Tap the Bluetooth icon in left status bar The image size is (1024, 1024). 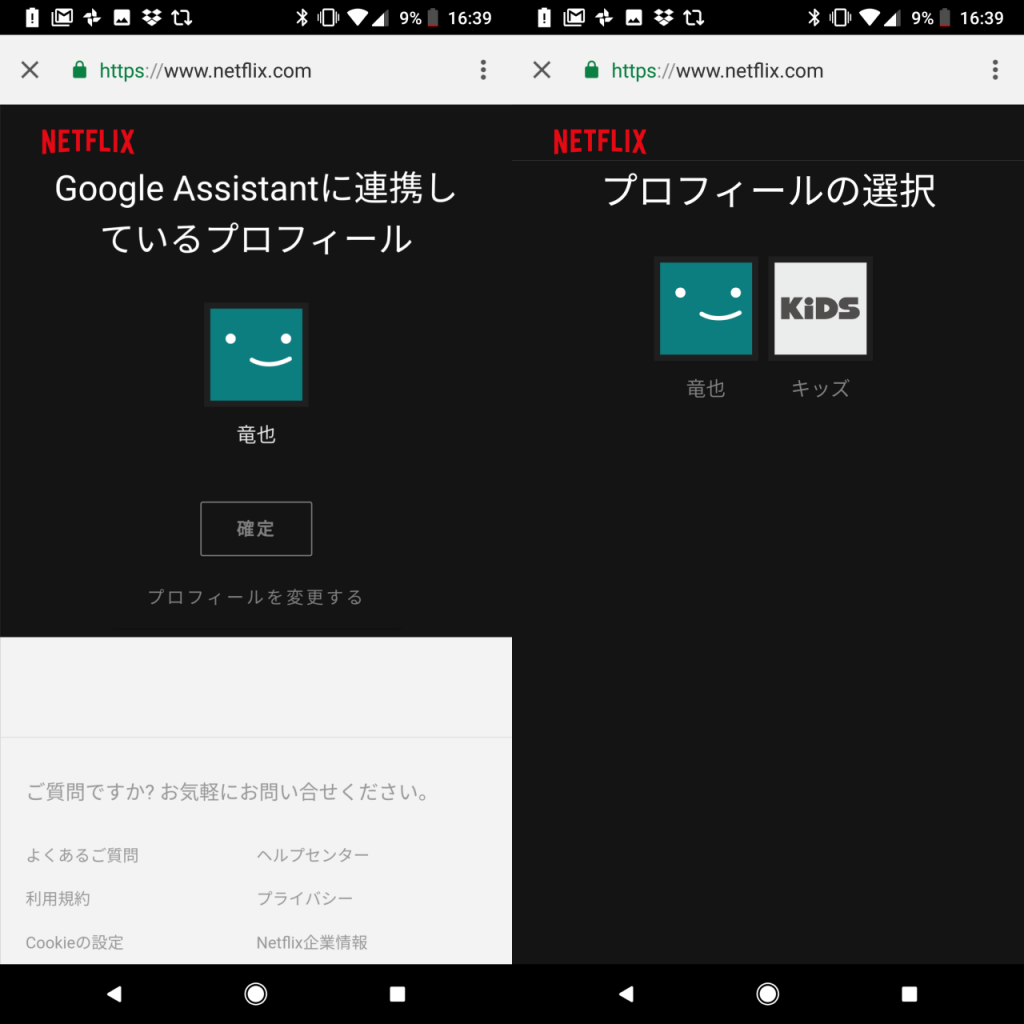click(x=301, y=17)
